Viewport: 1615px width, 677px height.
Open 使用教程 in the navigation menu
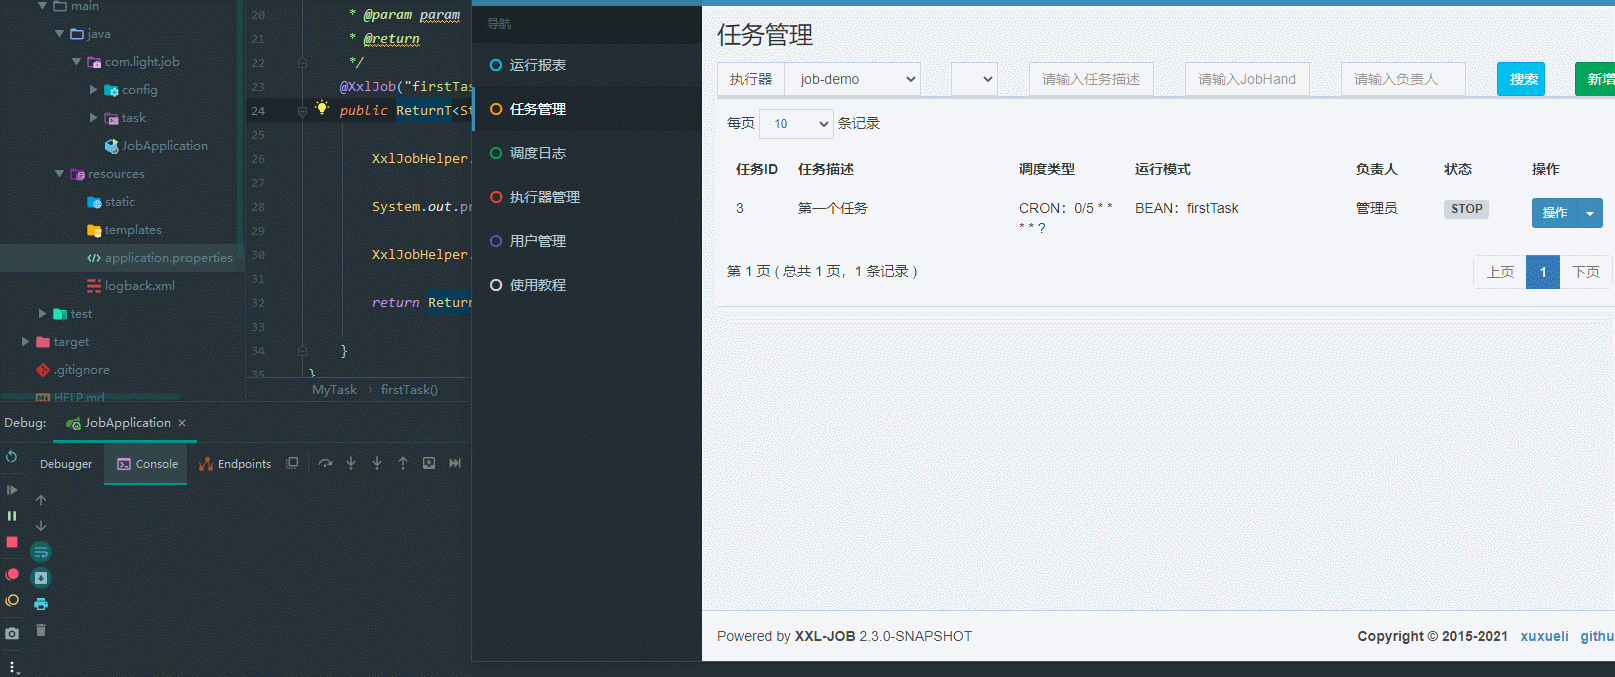[x=587, y=285]
